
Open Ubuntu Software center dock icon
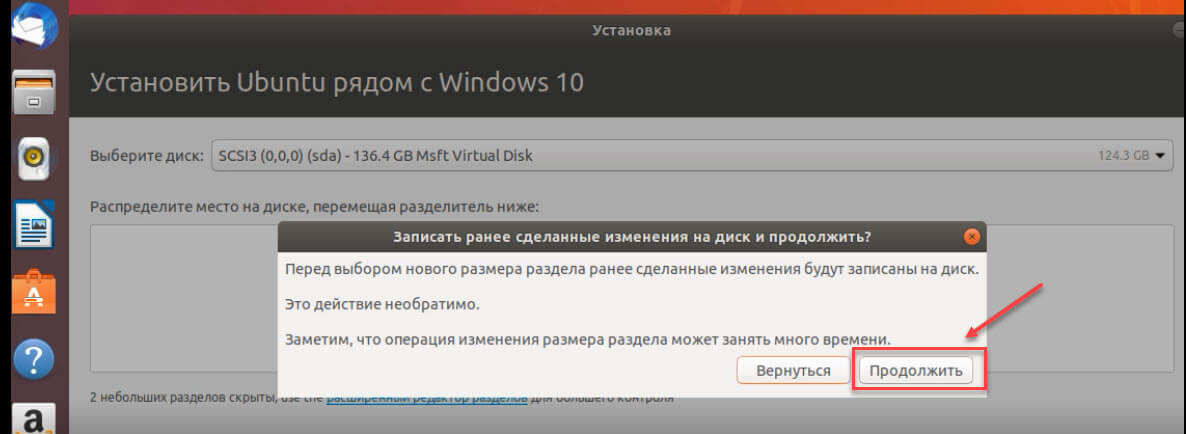pos(33,291)
